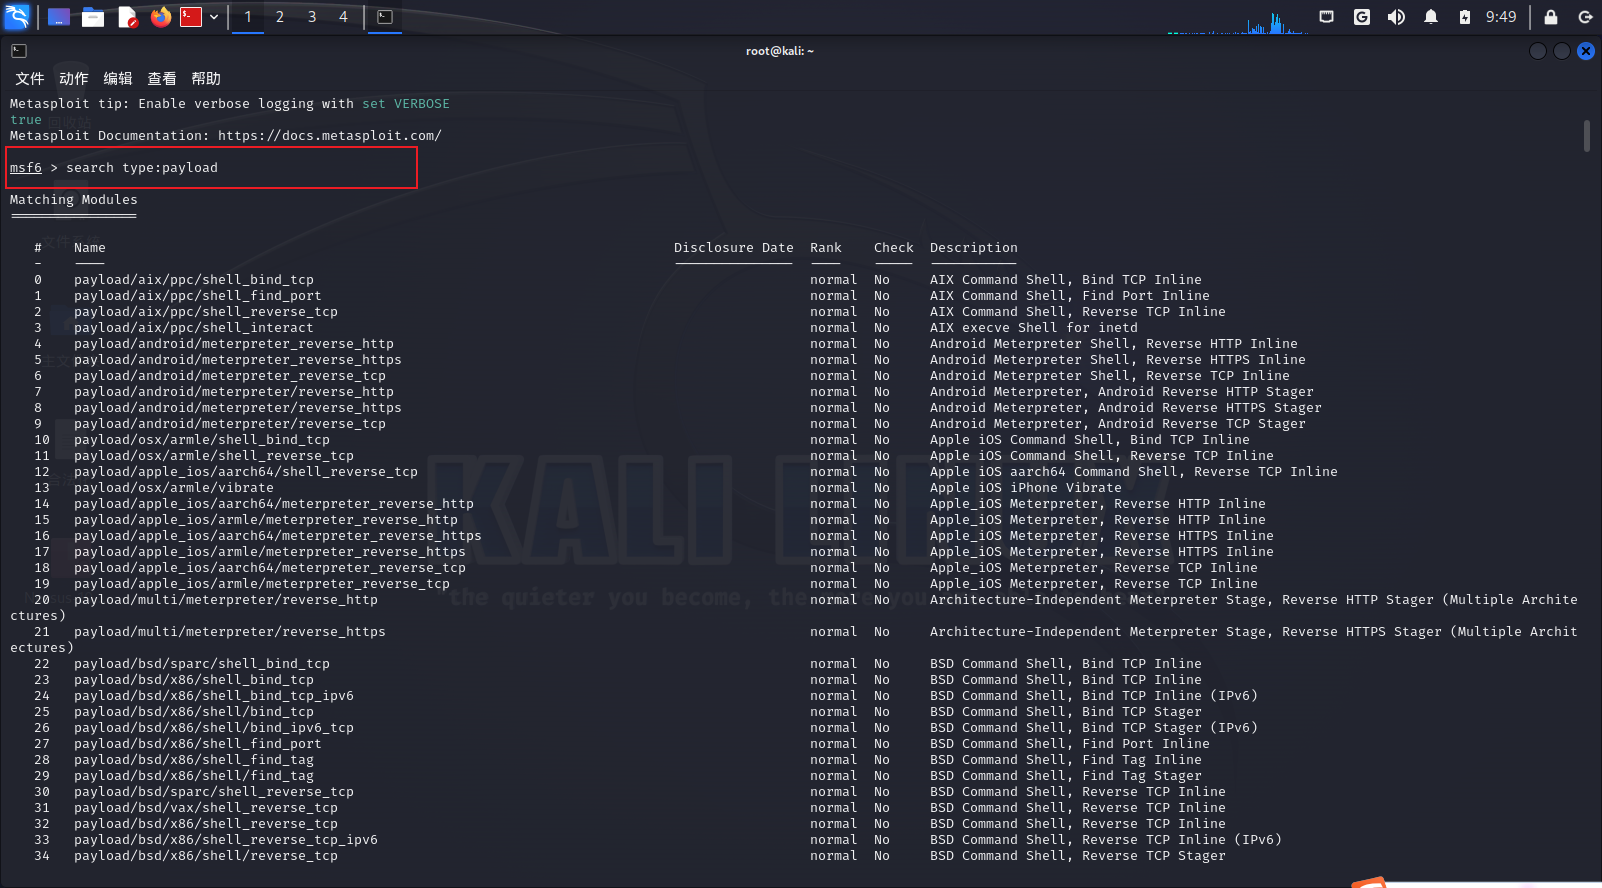This screenshot has width=1602, height=888.
Task: Open the wired network connection icon
Action: point(1327,17)
